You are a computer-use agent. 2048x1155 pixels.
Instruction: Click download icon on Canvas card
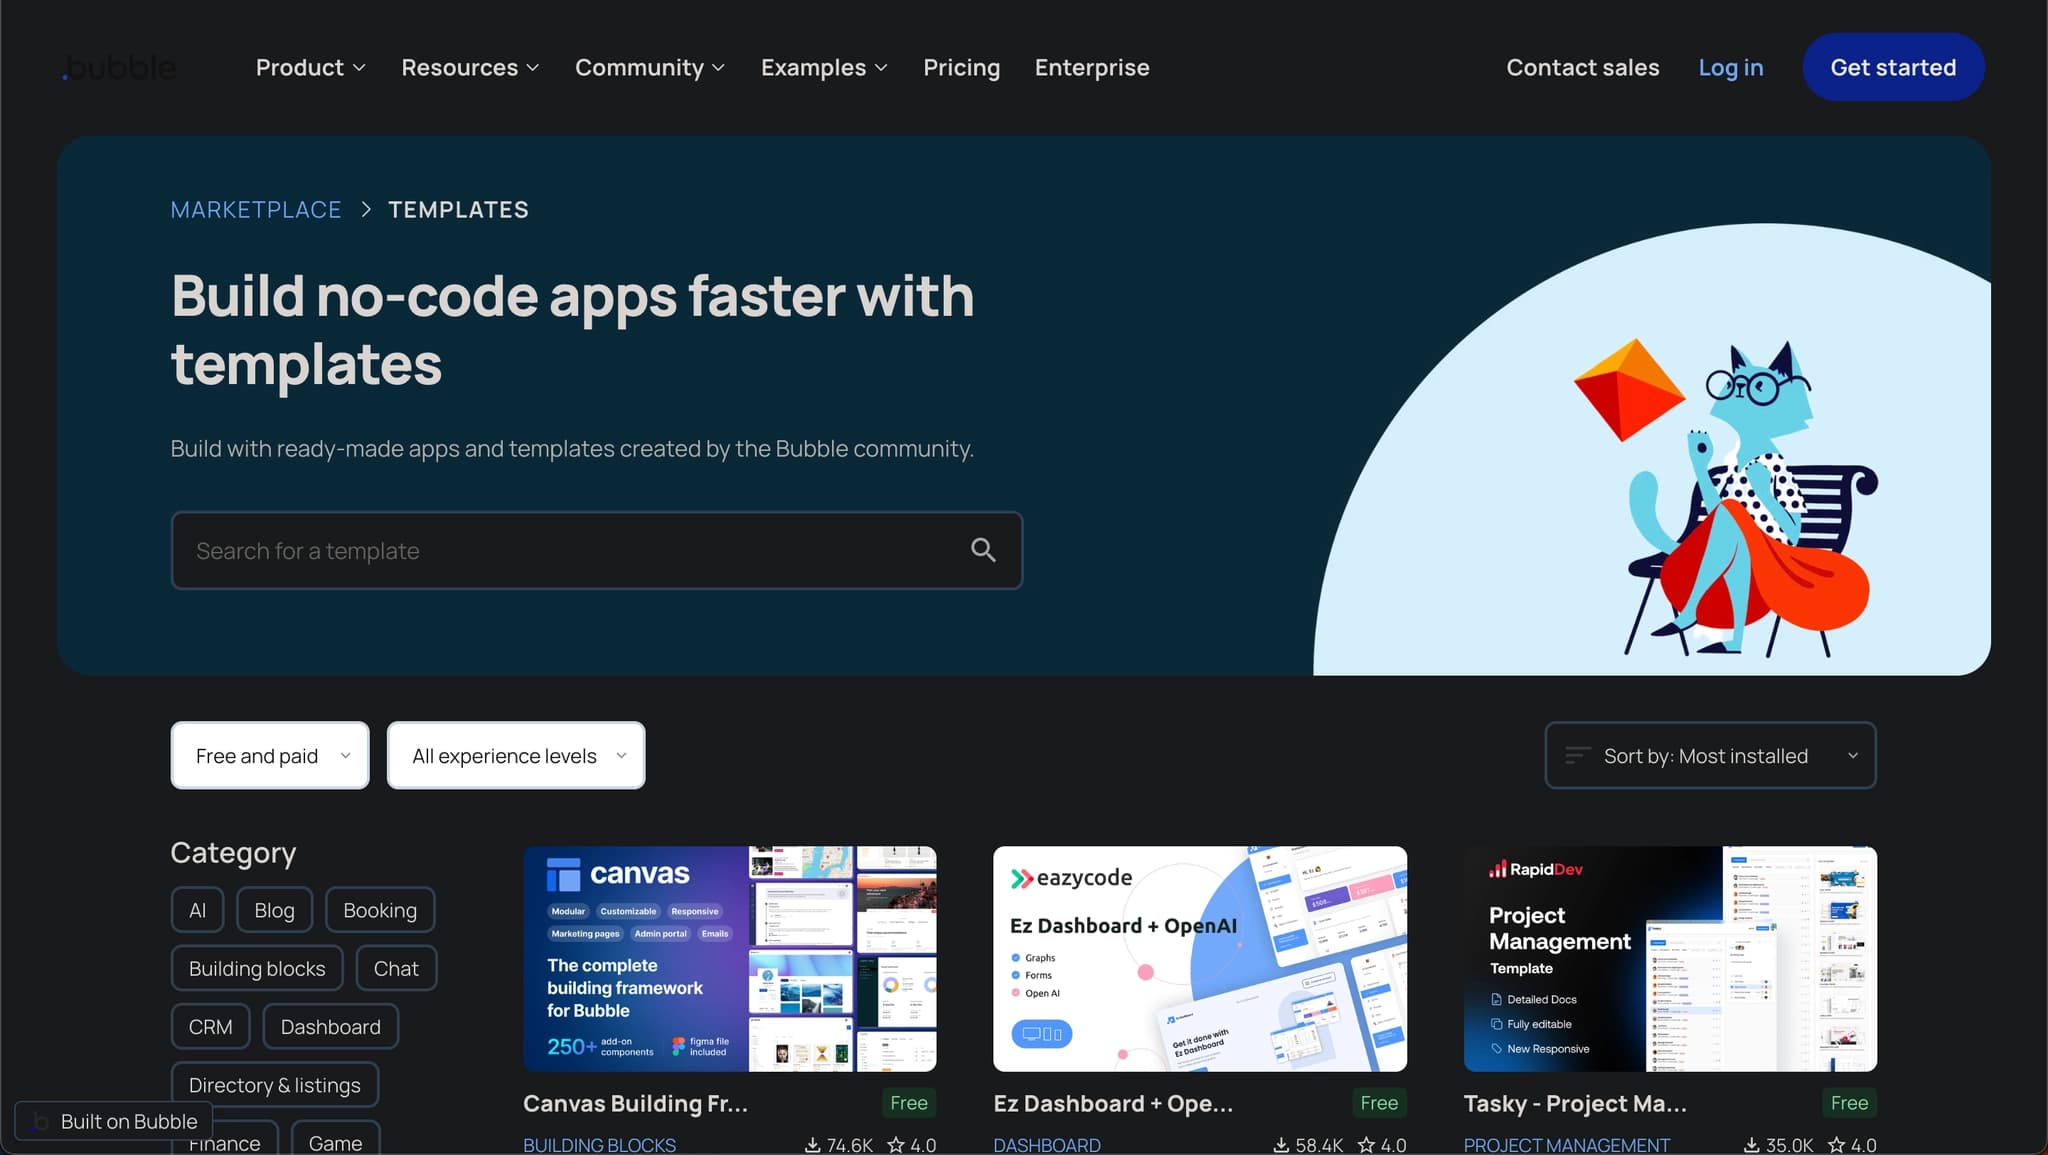tap(813, 1145)
